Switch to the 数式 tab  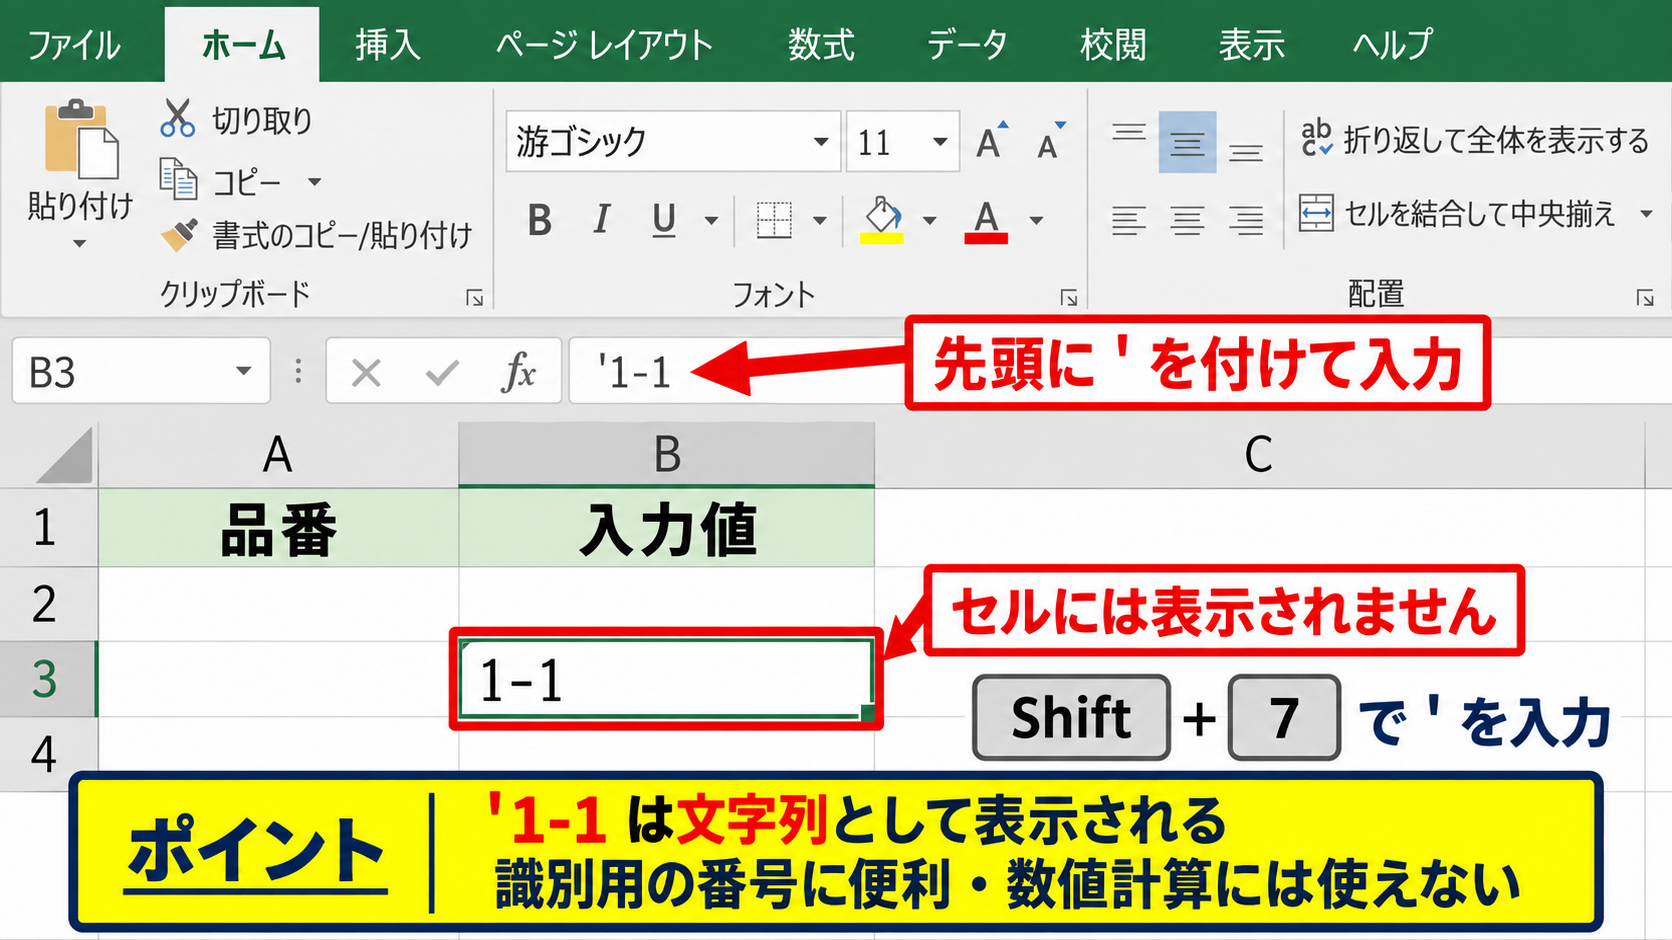click(x=821, y=45)
